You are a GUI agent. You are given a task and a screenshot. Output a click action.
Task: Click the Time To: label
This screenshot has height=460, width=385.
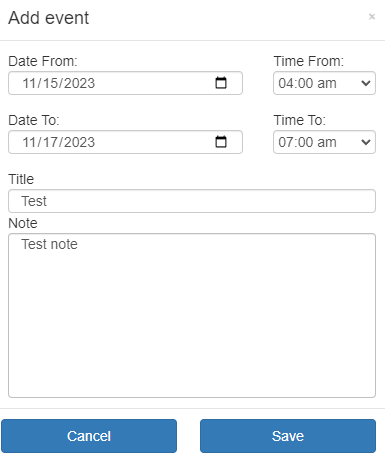[300, 120]
